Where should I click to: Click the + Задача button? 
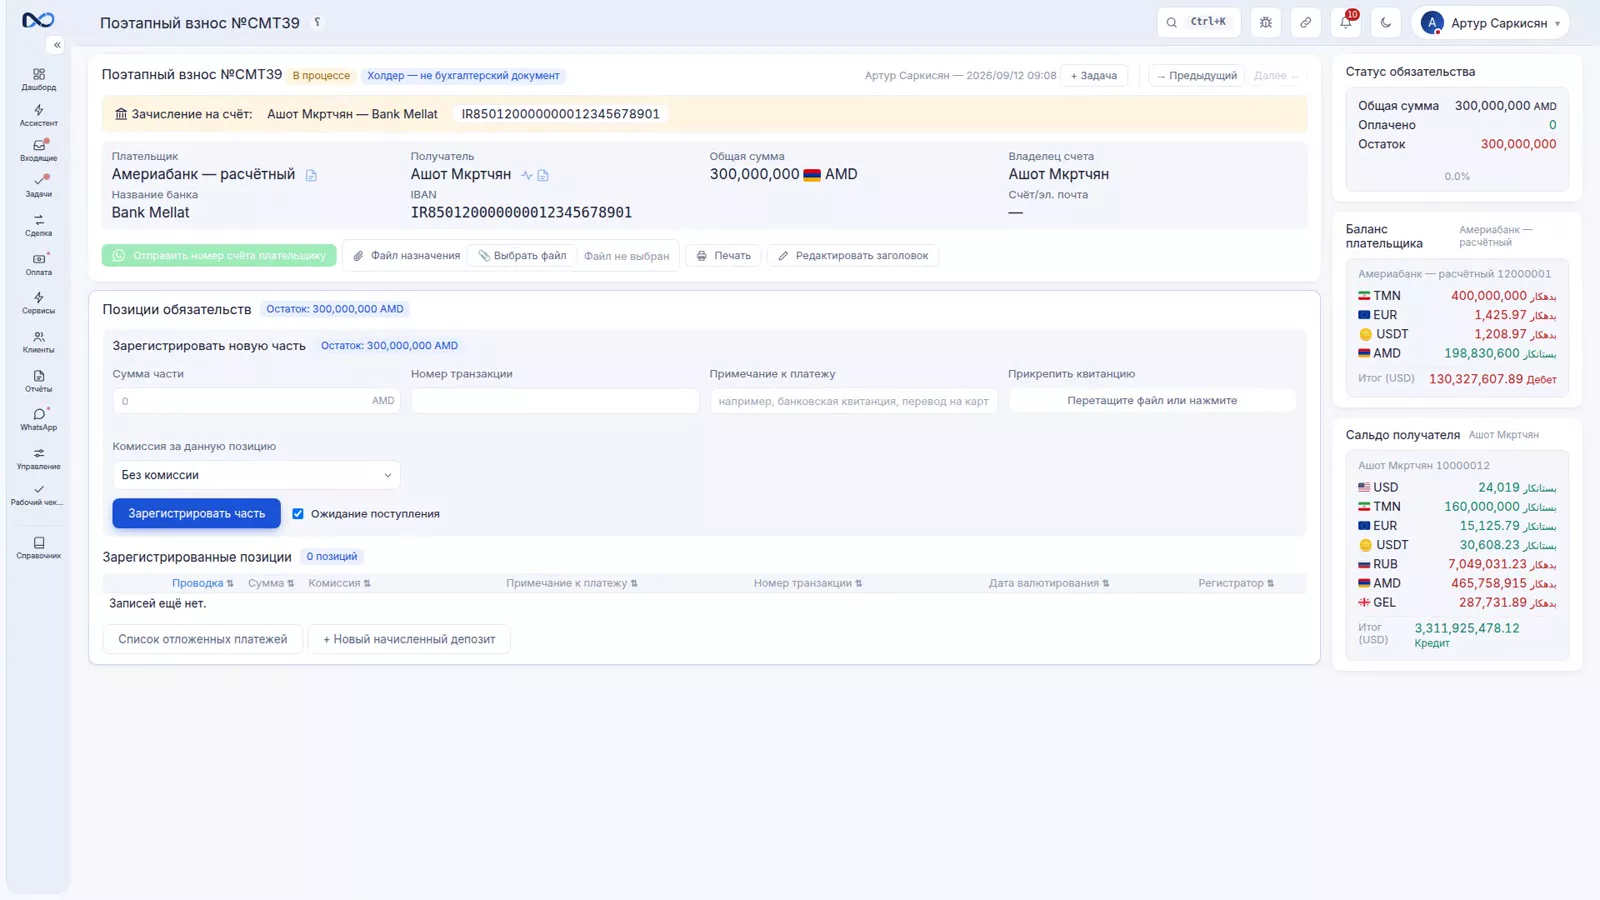(1094, 76)
